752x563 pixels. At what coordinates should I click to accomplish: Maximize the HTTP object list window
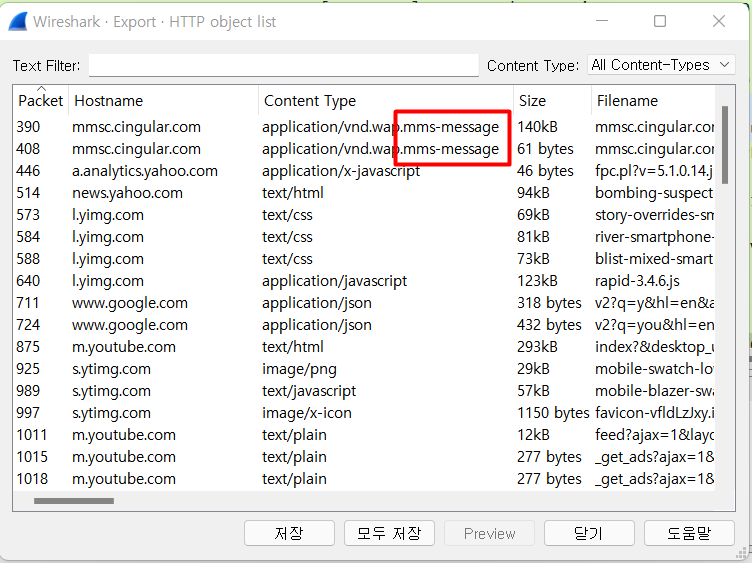660,21
